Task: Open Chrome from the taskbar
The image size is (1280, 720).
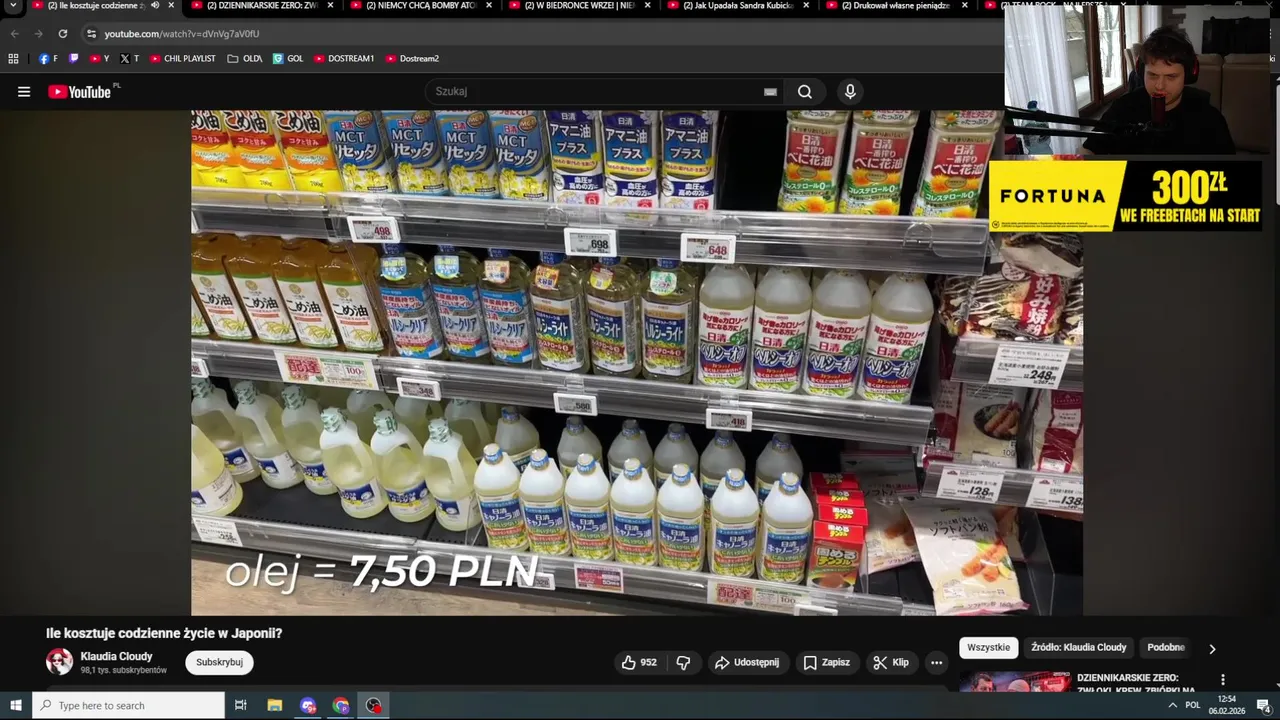Action: click(x=341, y=706)
